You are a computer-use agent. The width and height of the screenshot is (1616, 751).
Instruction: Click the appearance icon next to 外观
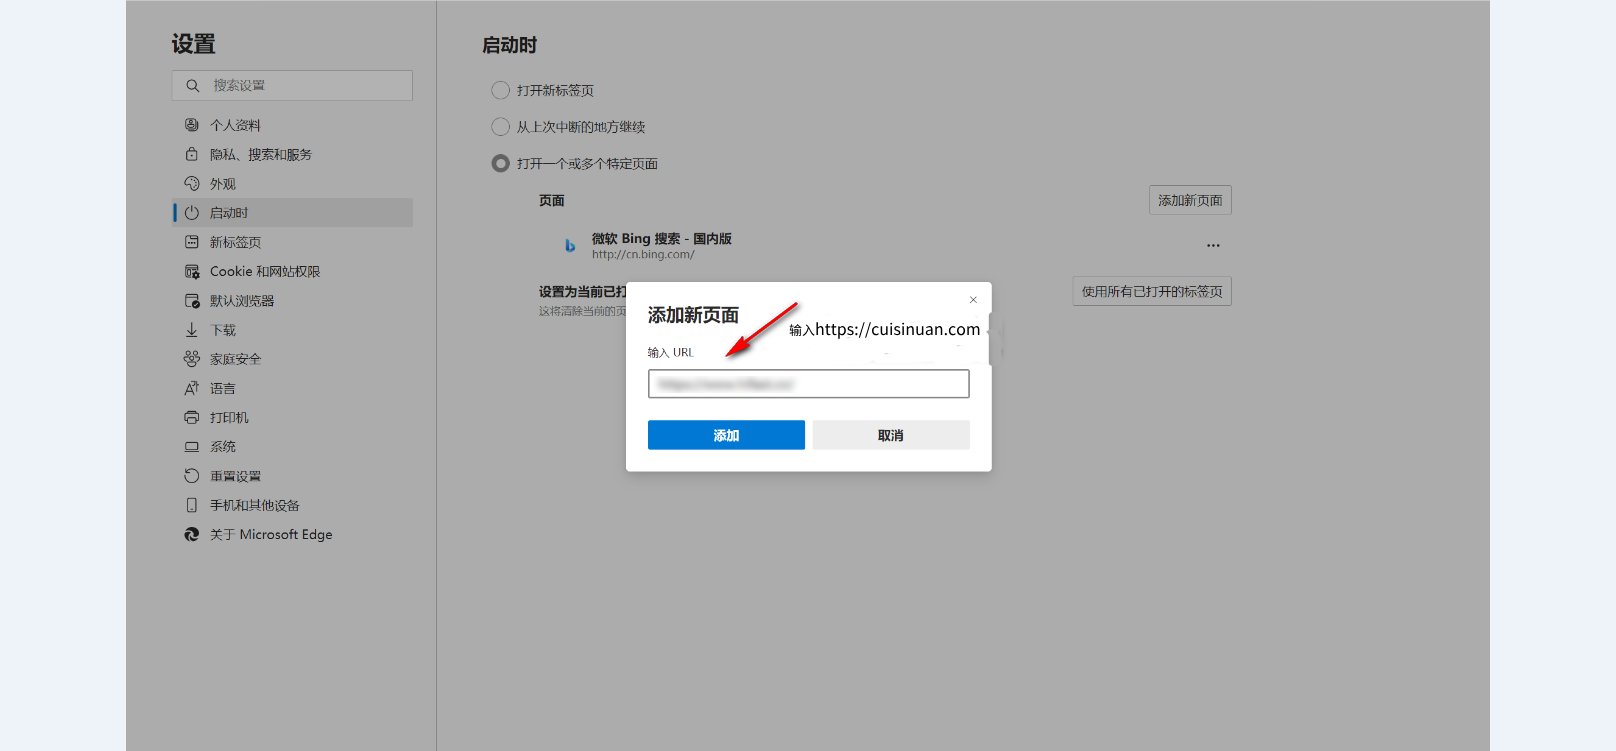pos(192,184)
